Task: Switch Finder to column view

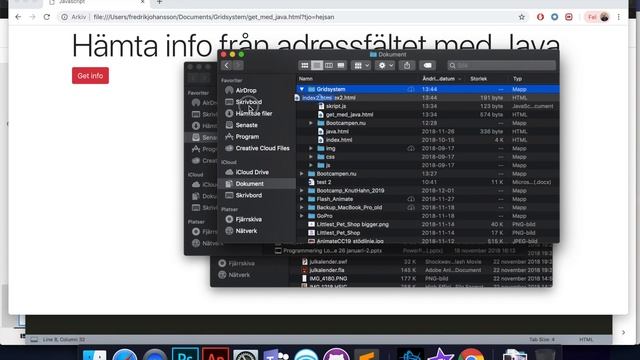Action: coord(329,65)
